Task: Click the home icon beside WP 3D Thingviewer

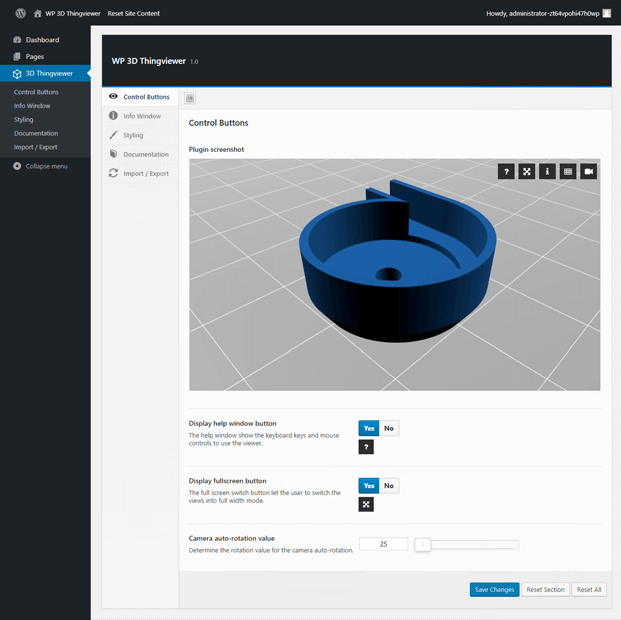Action: coord(38,13)
